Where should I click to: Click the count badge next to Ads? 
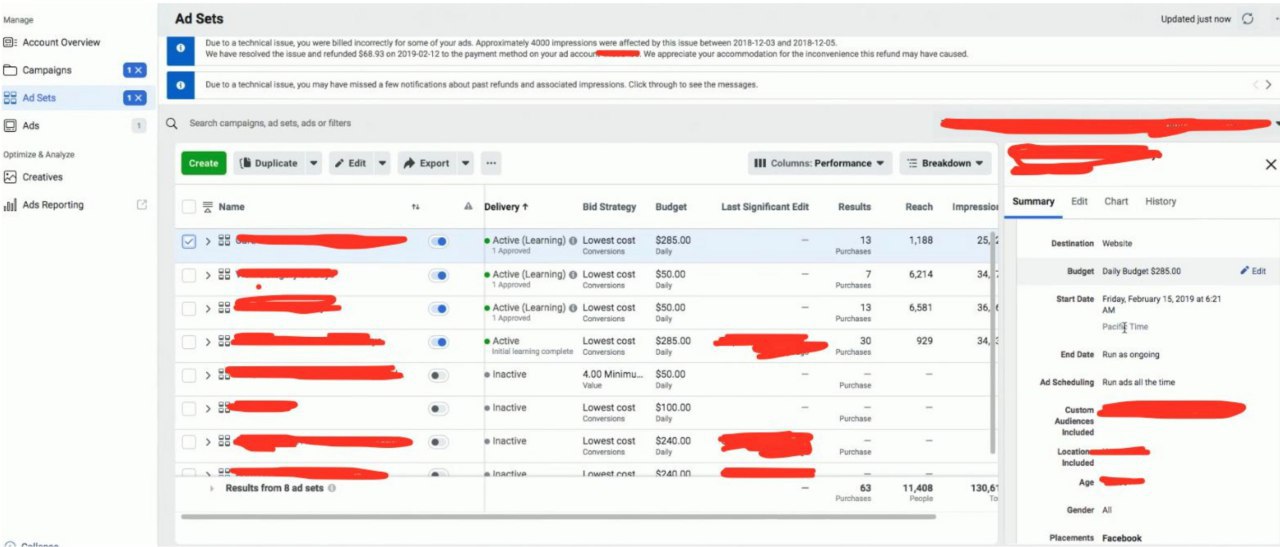point(139,126)
